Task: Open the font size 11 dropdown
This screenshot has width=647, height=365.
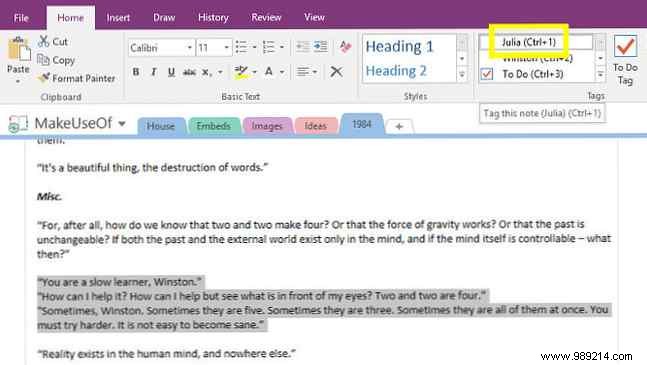Action: pyautogui.click(x=226, y=48)
